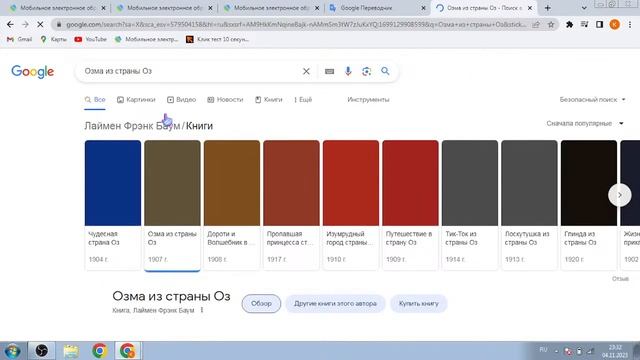Open Google Lens image search icon
640x360 pixels.
point(367,71)
